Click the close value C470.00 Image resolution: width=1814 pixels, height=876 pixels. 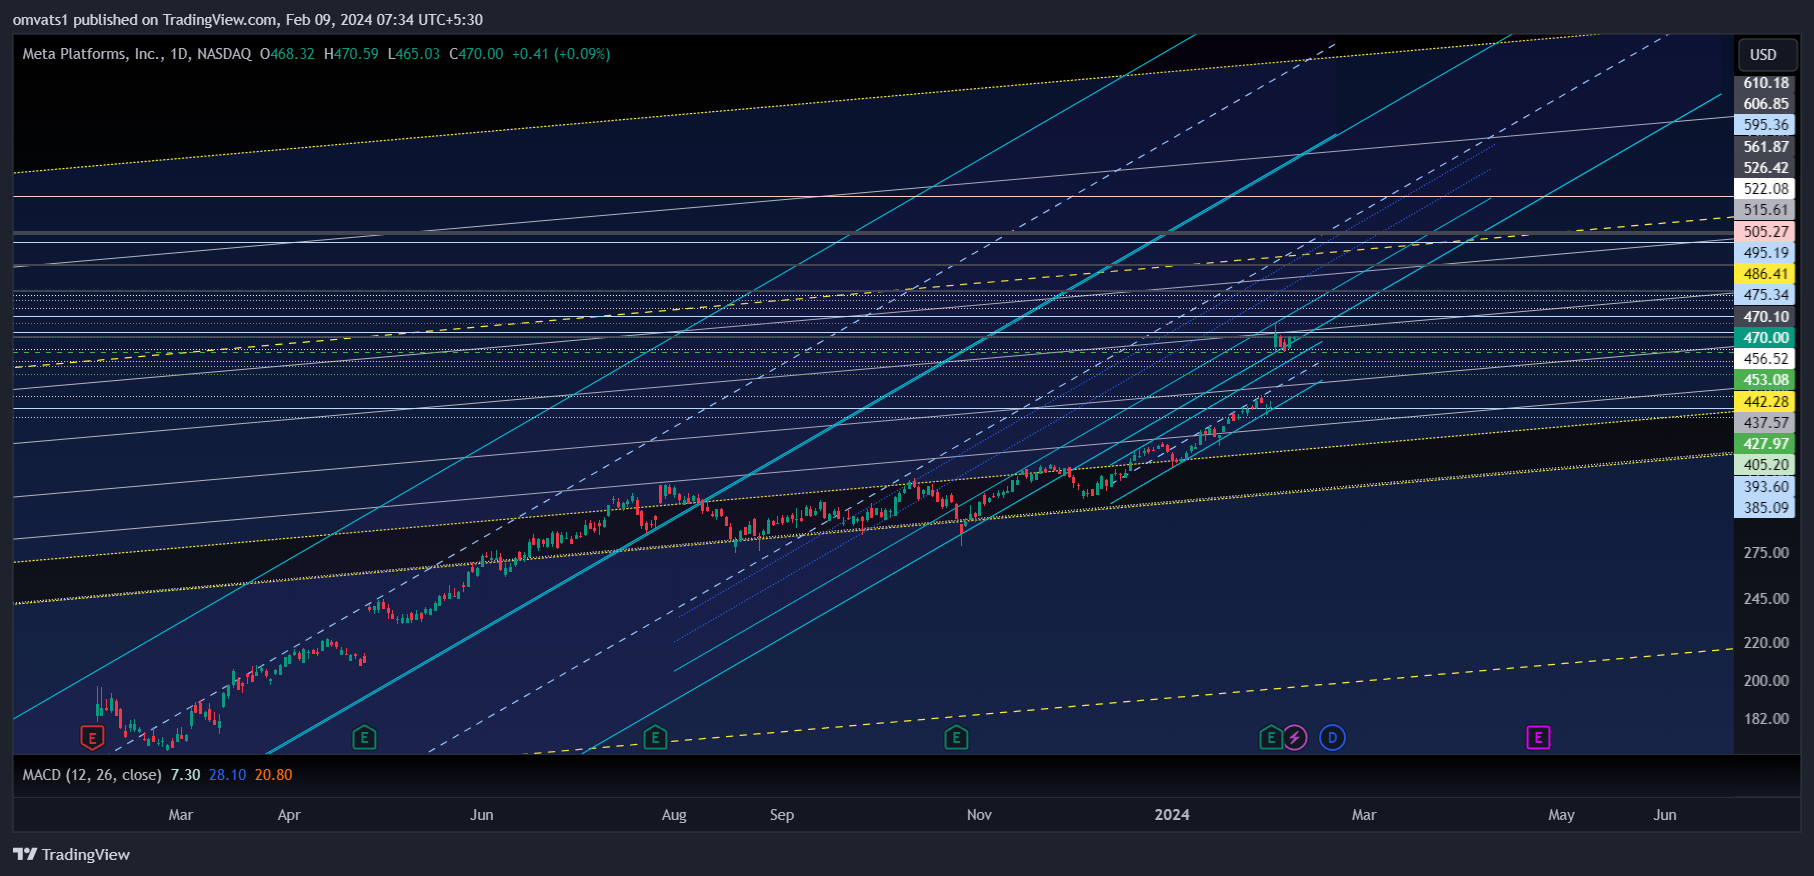(x=476, y=54)
